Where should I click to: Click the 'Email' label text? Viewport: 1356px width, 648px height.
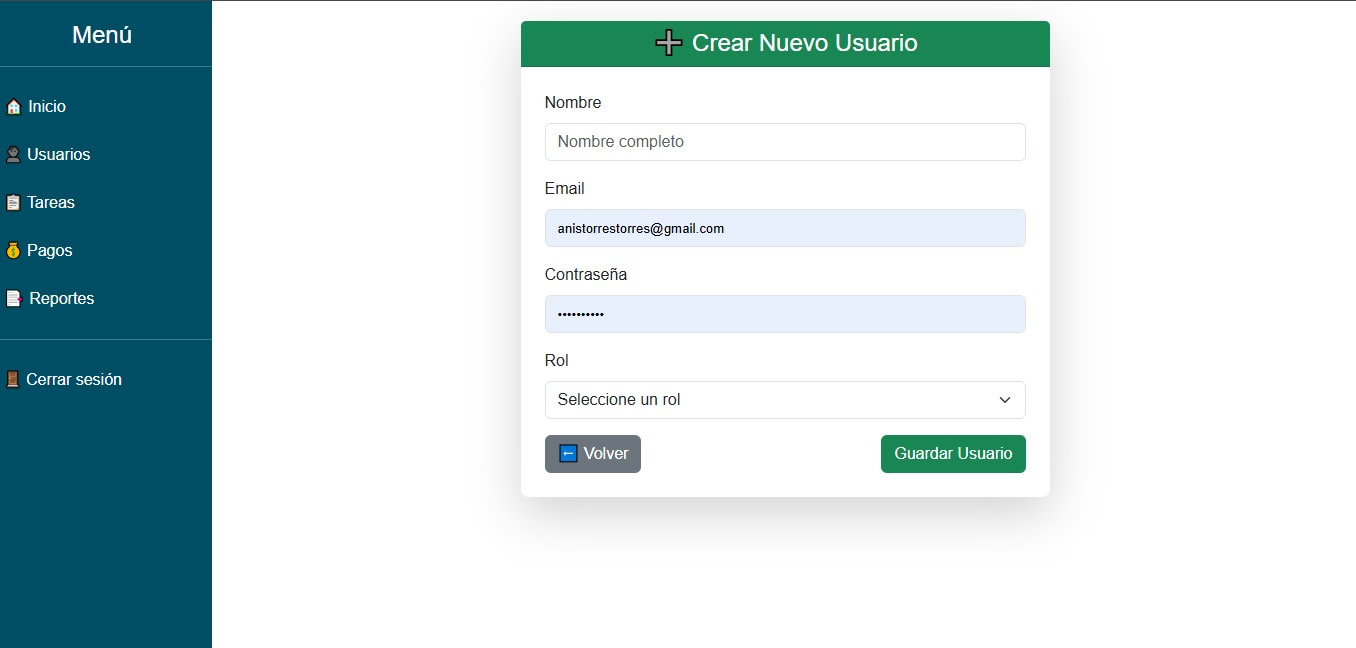coord(564,189)
